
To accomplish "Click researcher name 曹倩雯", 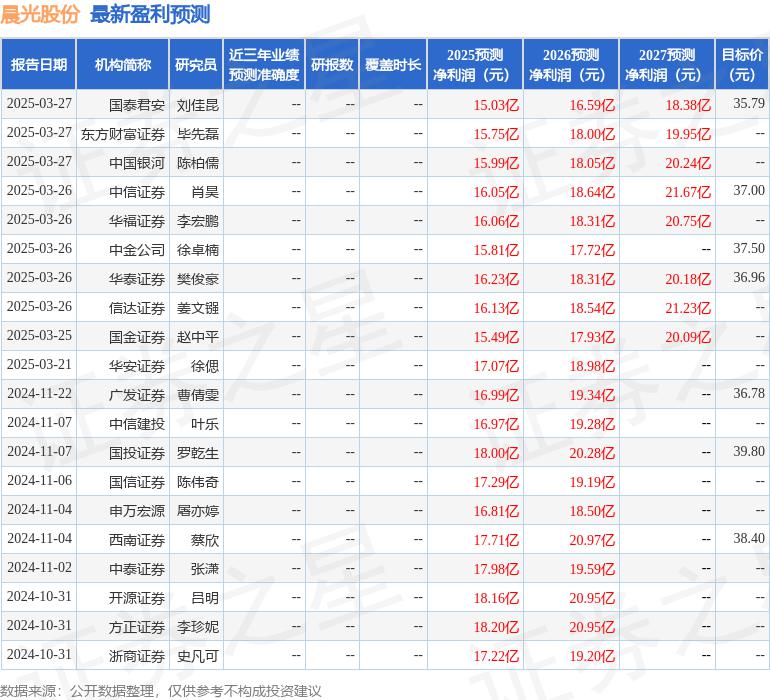I will pos(197,395).
